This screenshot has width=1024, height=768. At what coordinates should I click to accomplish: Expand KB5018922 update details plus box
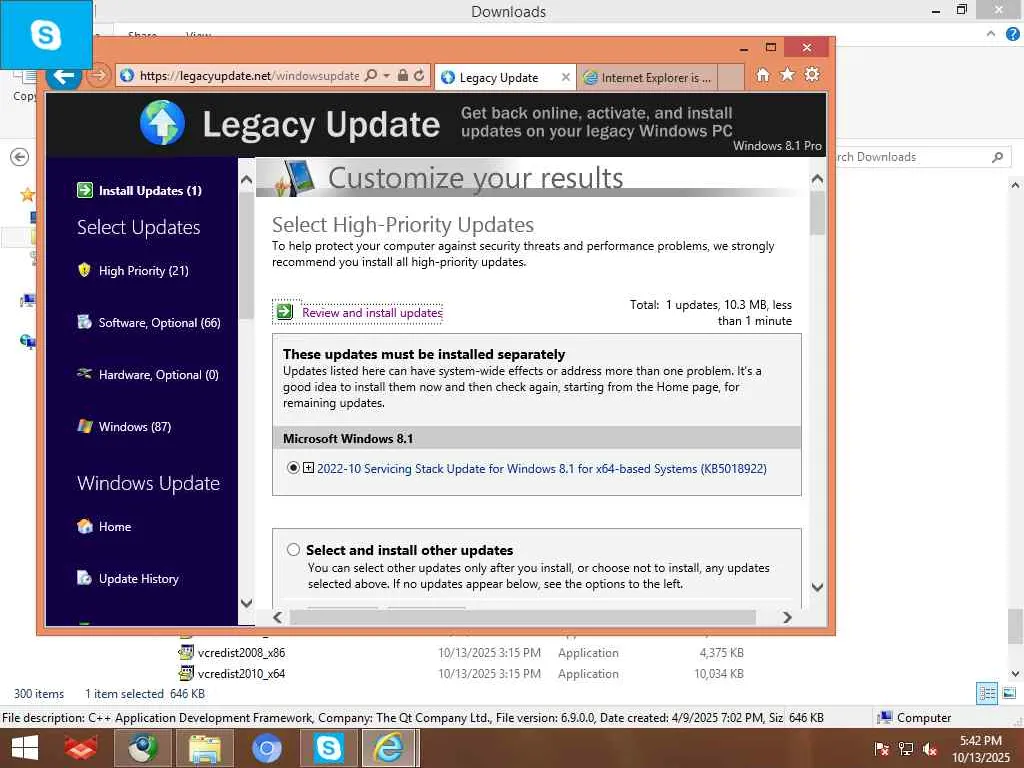point(308,468)
